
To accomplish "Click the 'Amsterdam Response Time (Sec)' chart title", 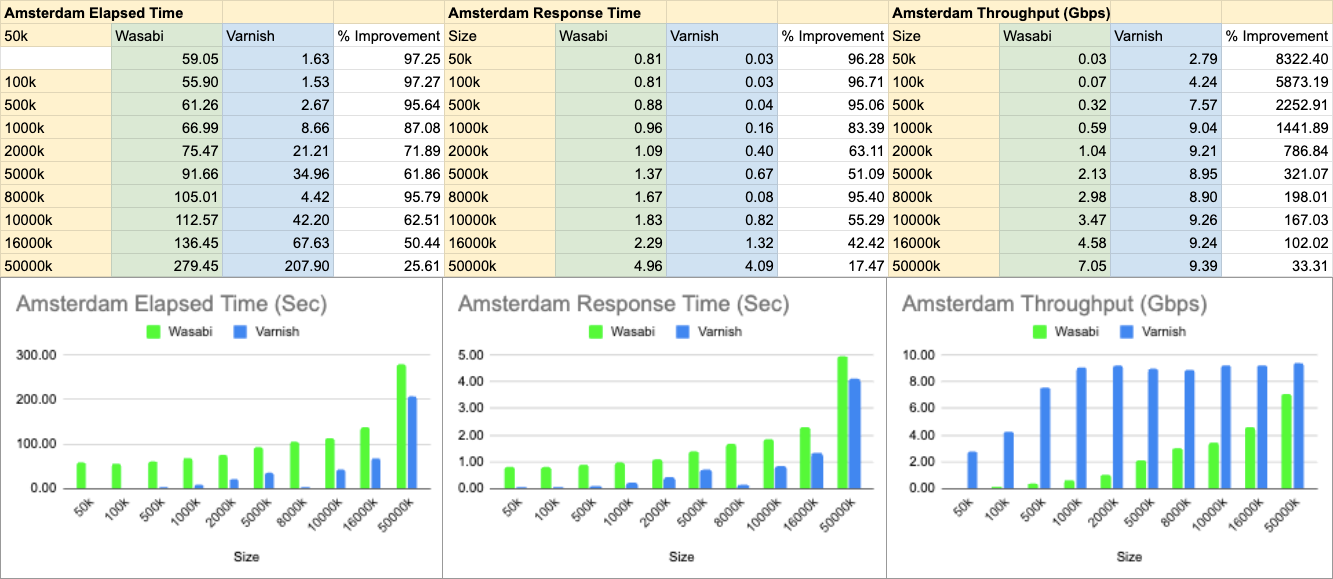I will [624, 305].
